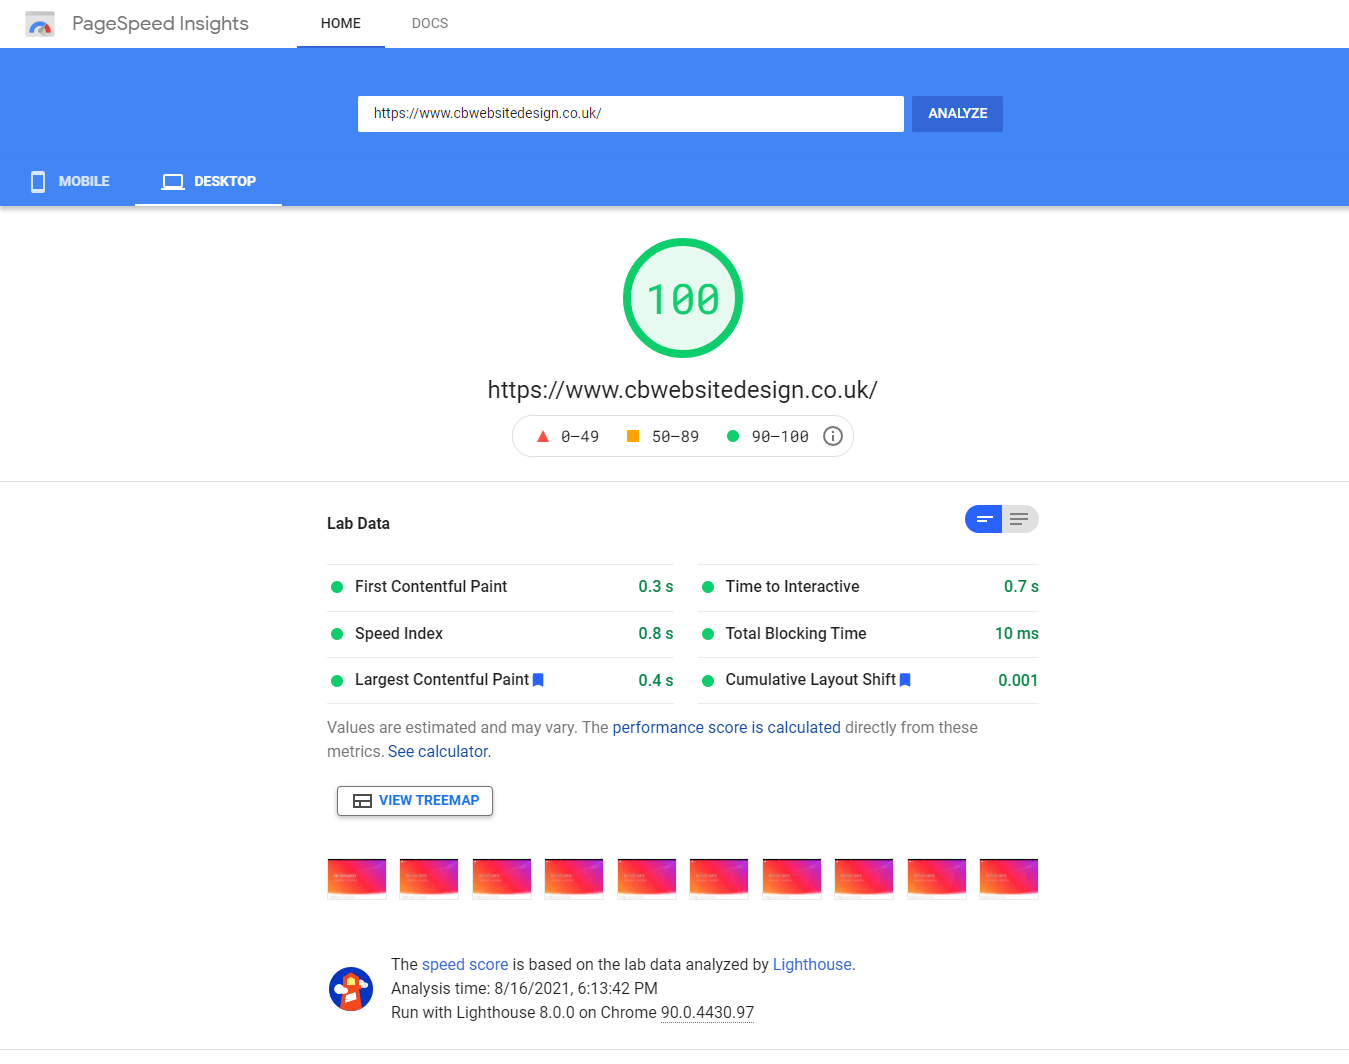Open the 'speed score' link

(x=465, y=965)
